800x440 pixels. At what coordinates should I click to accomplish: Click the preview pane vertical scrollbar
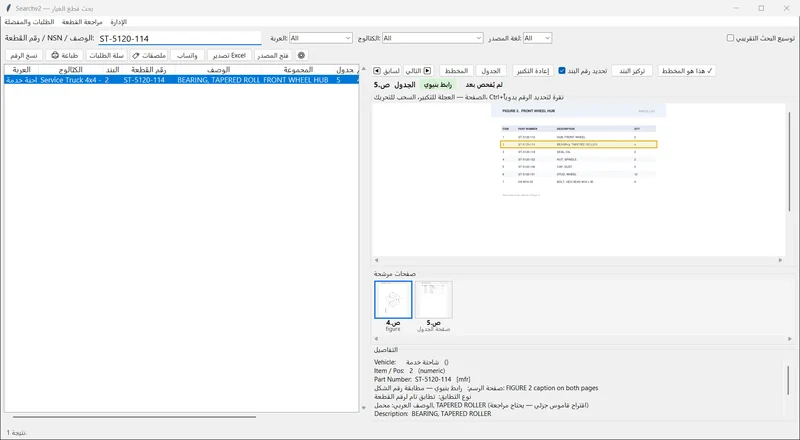point(789,161)
